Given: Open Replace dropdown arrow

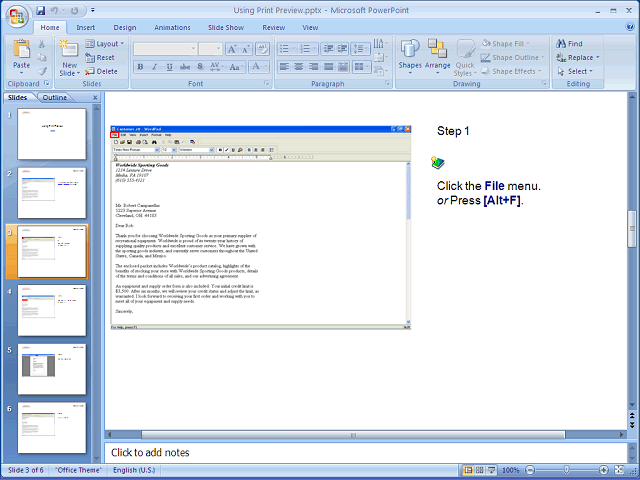Looking at the screenshot, I should tap(598, 58).
